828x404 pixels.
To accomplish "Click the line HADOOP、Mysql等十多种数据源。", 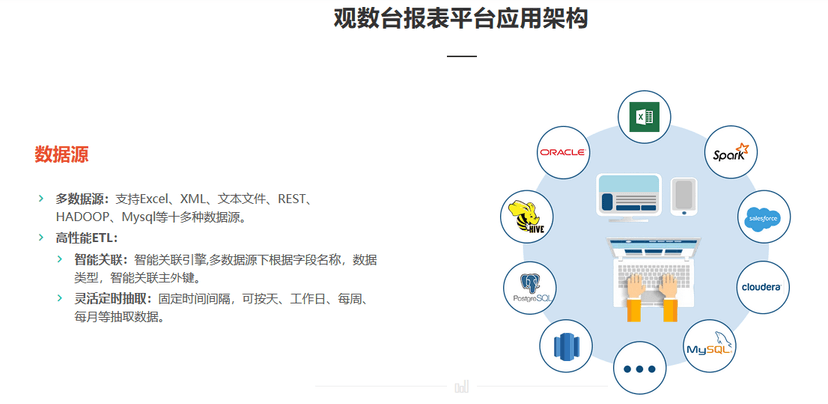I will [151, 217].
